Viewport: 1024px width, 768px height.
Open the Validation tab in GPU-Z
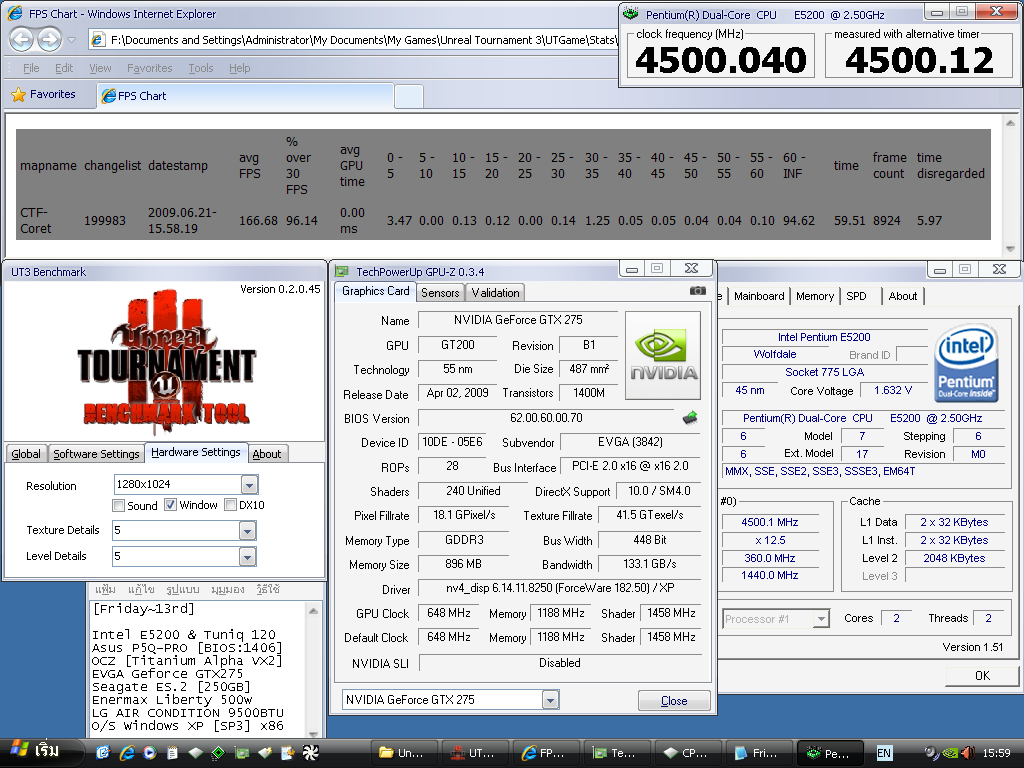(x=495, y=293)
